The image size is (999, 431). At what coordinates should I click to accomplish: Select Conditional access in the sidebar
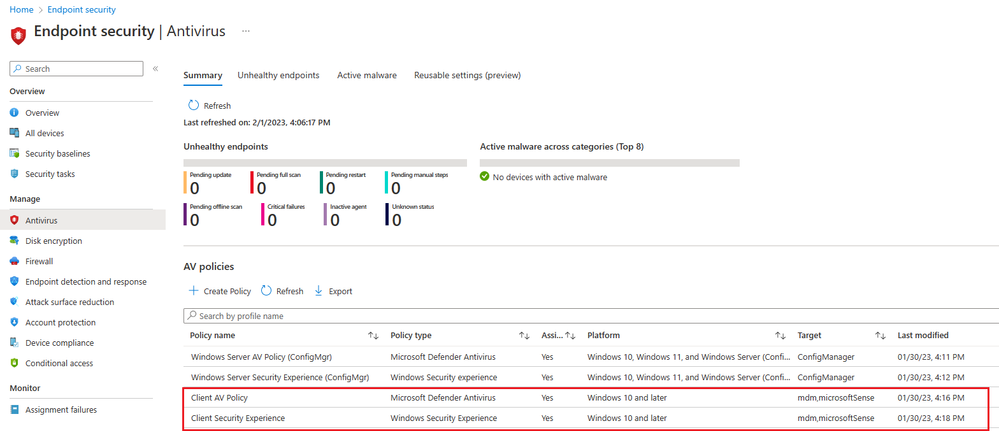(59, 363)
